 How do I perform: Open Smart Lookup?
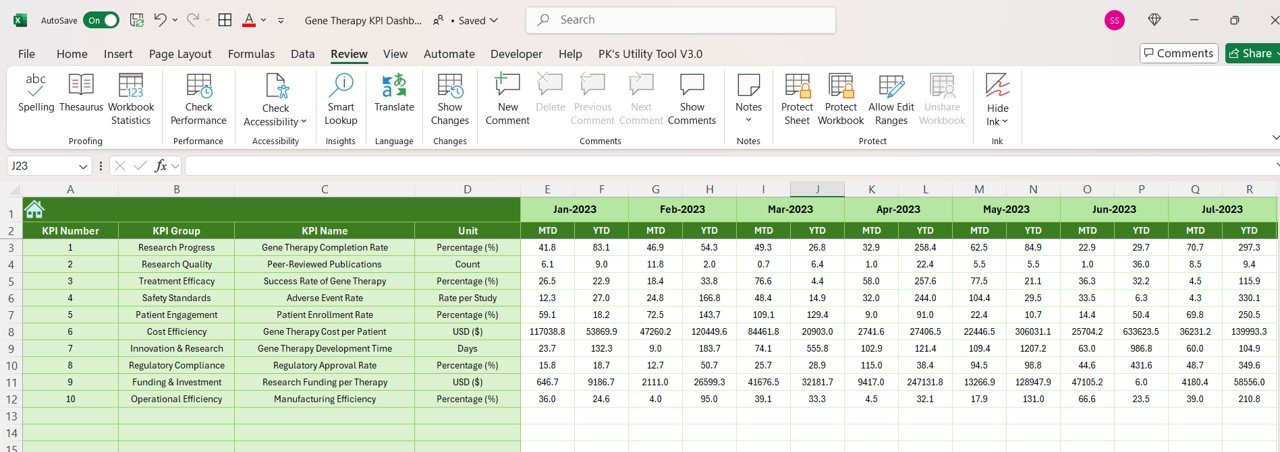341,99
